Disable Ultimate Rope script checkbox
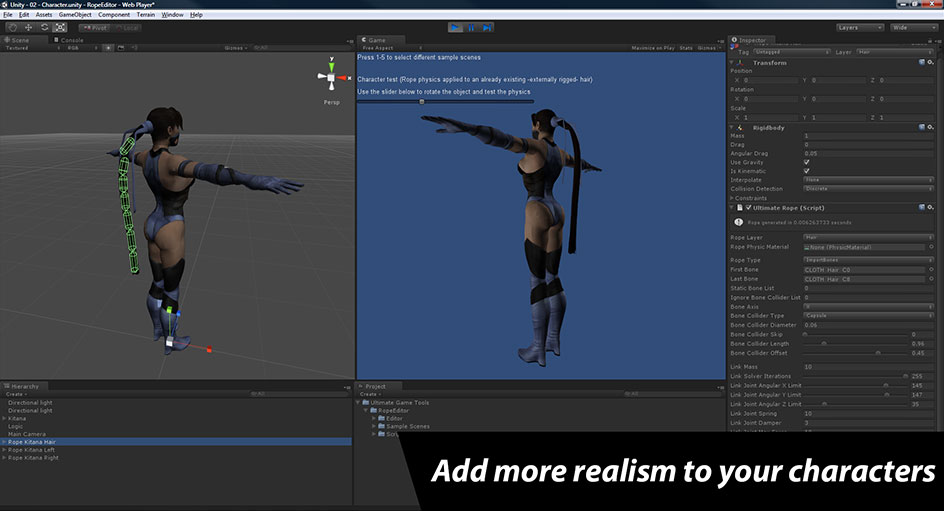 [748, 208]
